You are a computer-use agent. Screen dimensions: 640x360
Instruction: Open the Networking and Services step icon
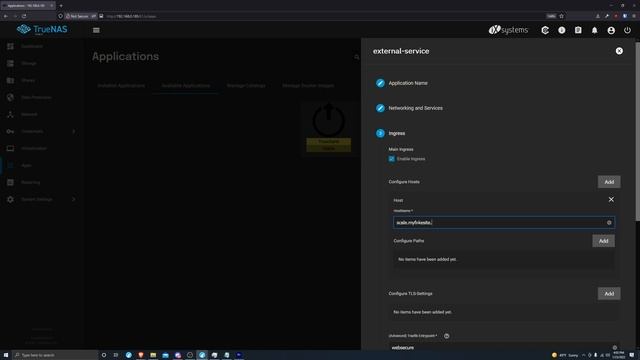click(380, 108)
